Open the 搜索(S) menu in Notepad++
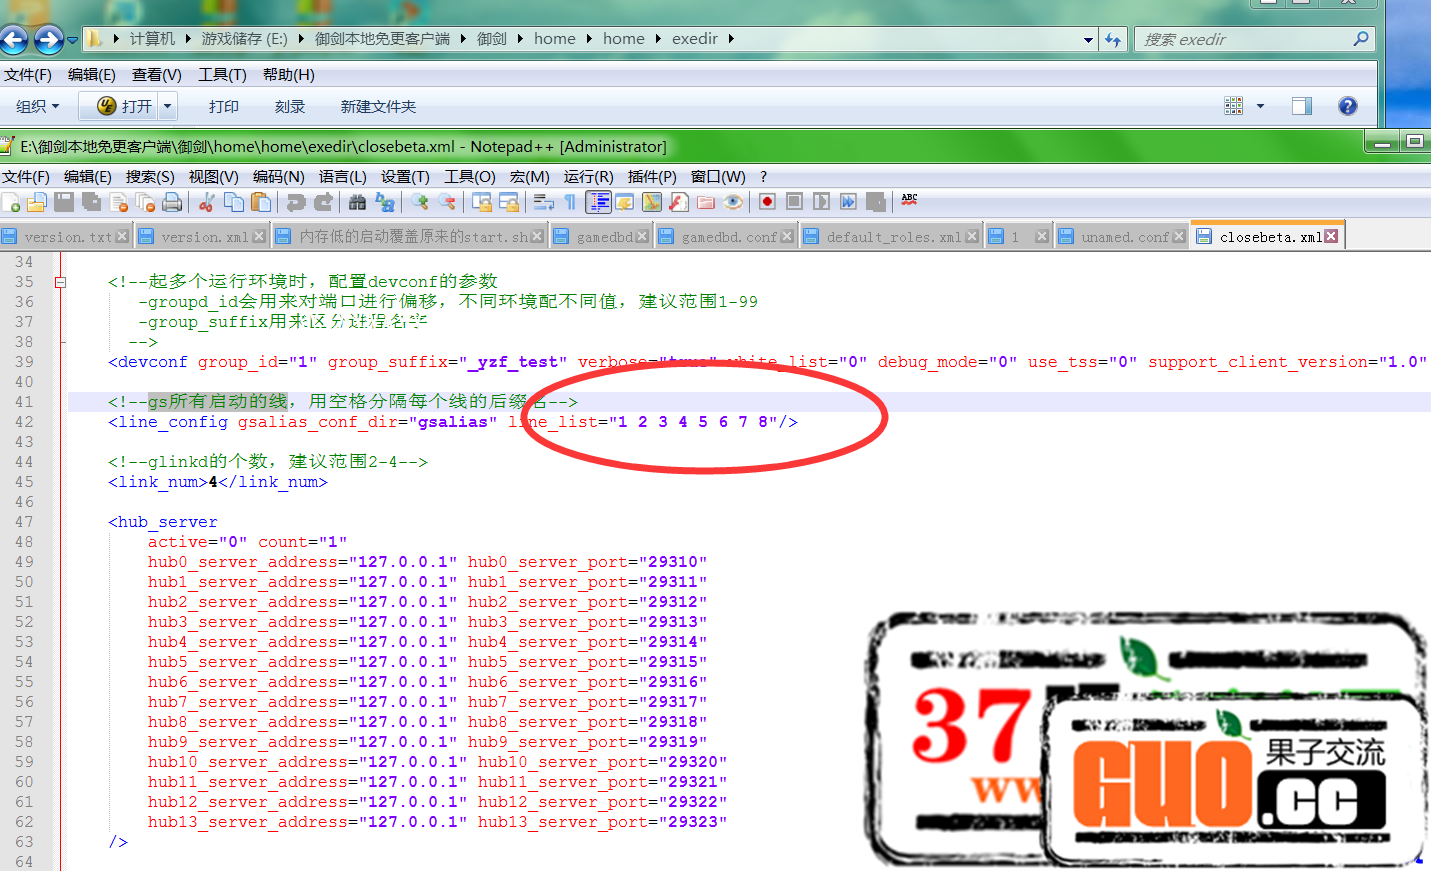The image size is (1431, 871). click(x=150, y=176)
